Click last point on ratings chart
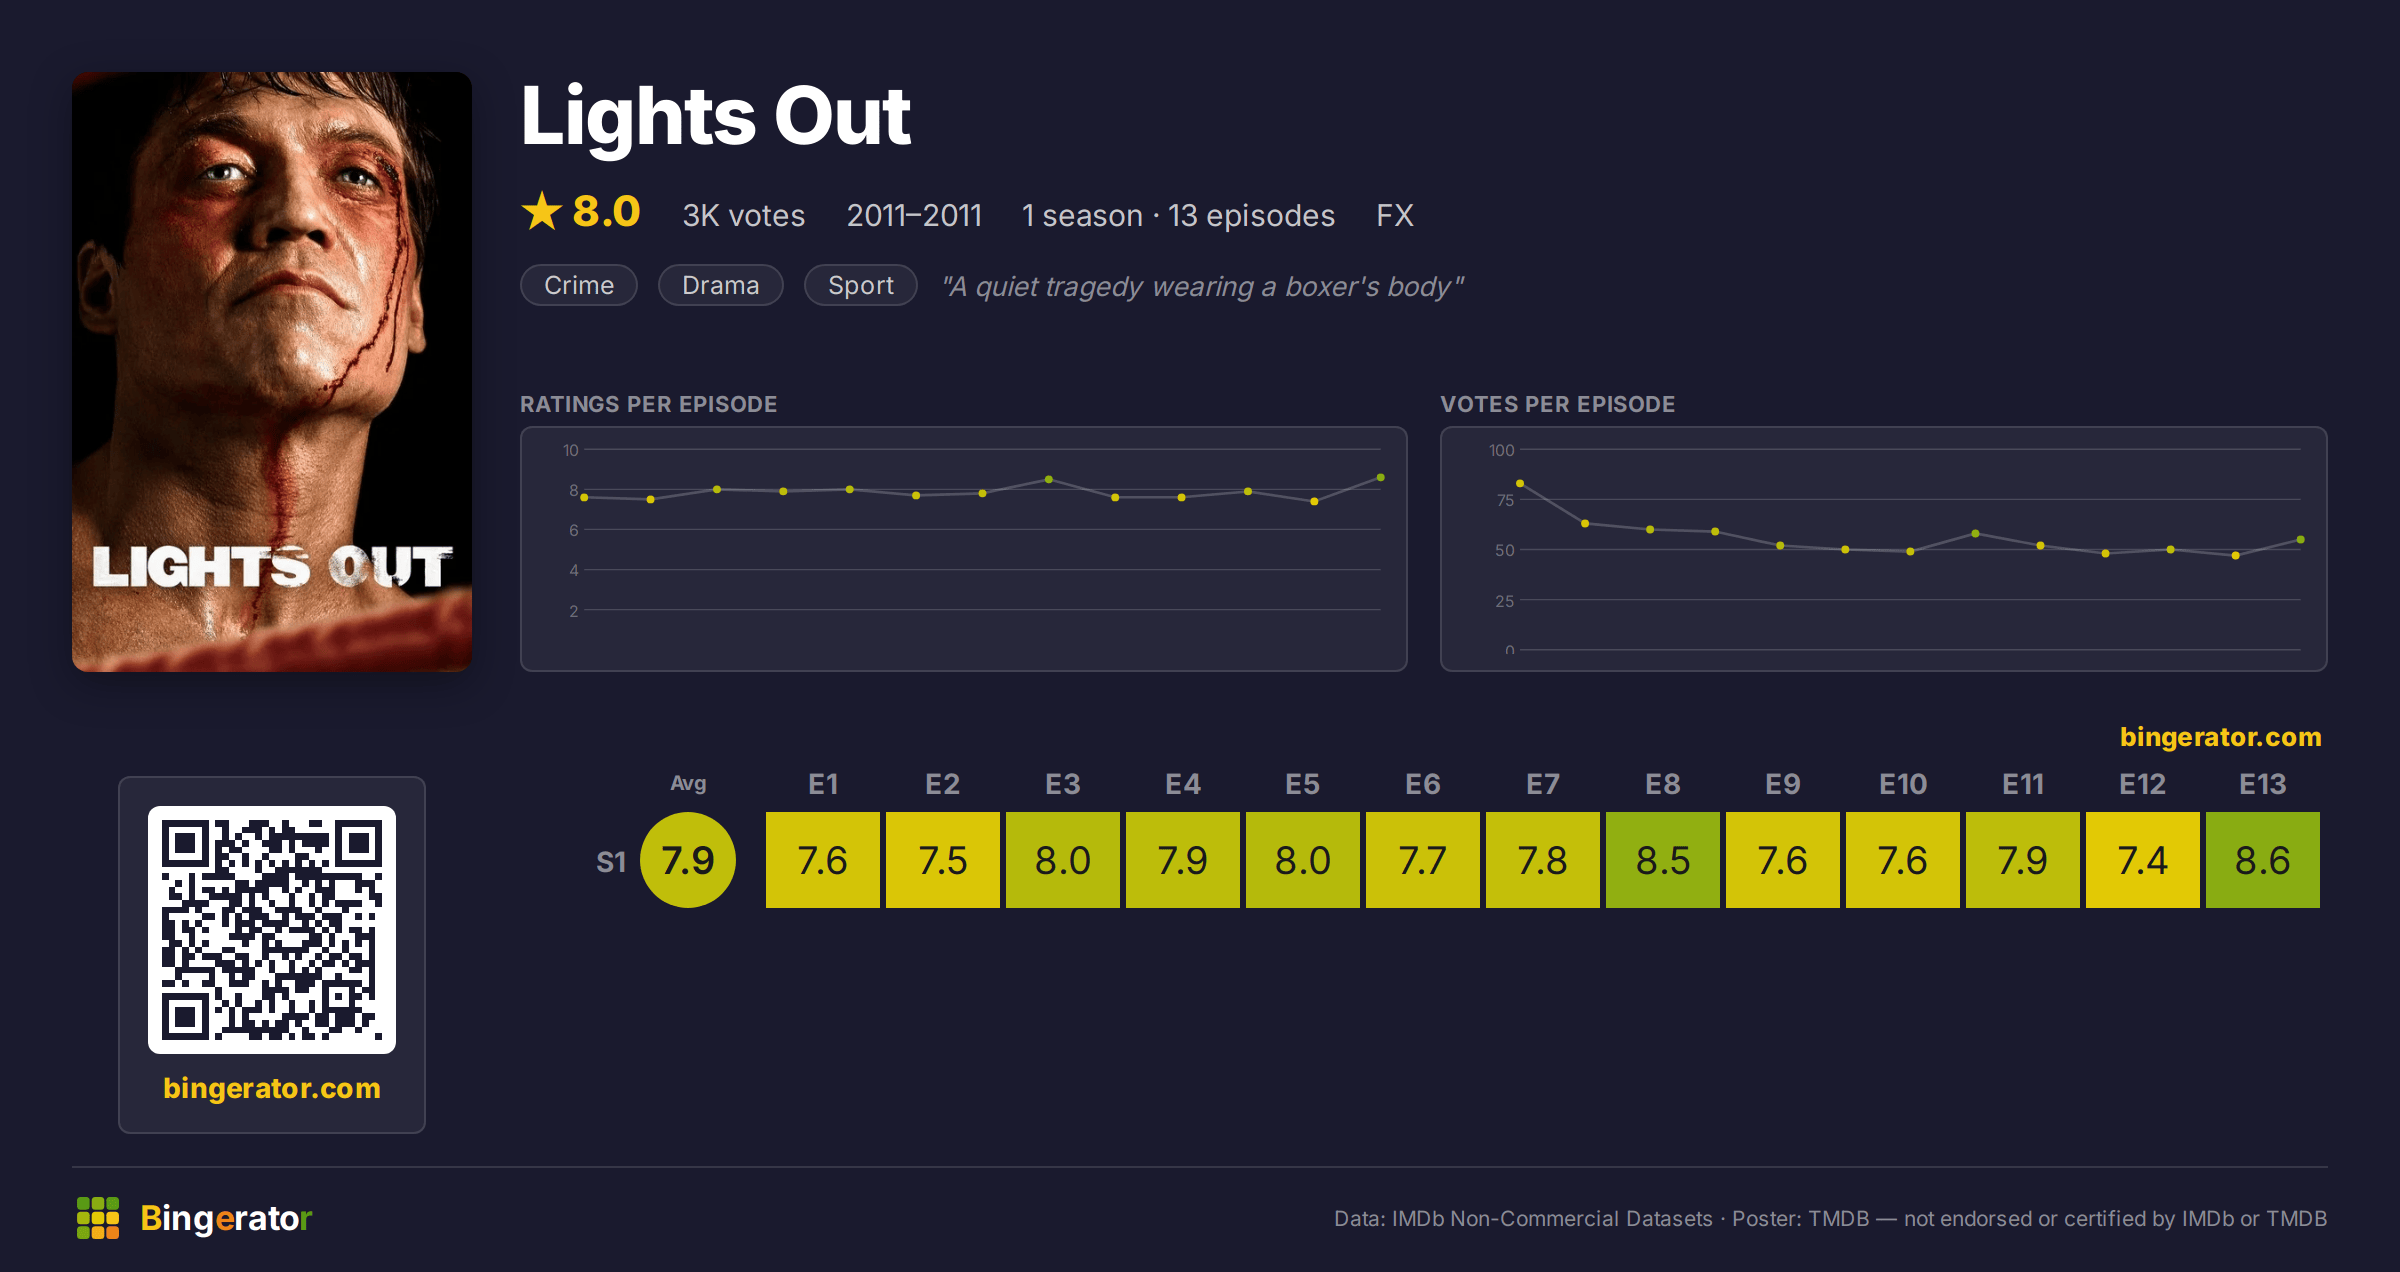Viewport: 2400px width, 1272px height. click(1381, 478)
